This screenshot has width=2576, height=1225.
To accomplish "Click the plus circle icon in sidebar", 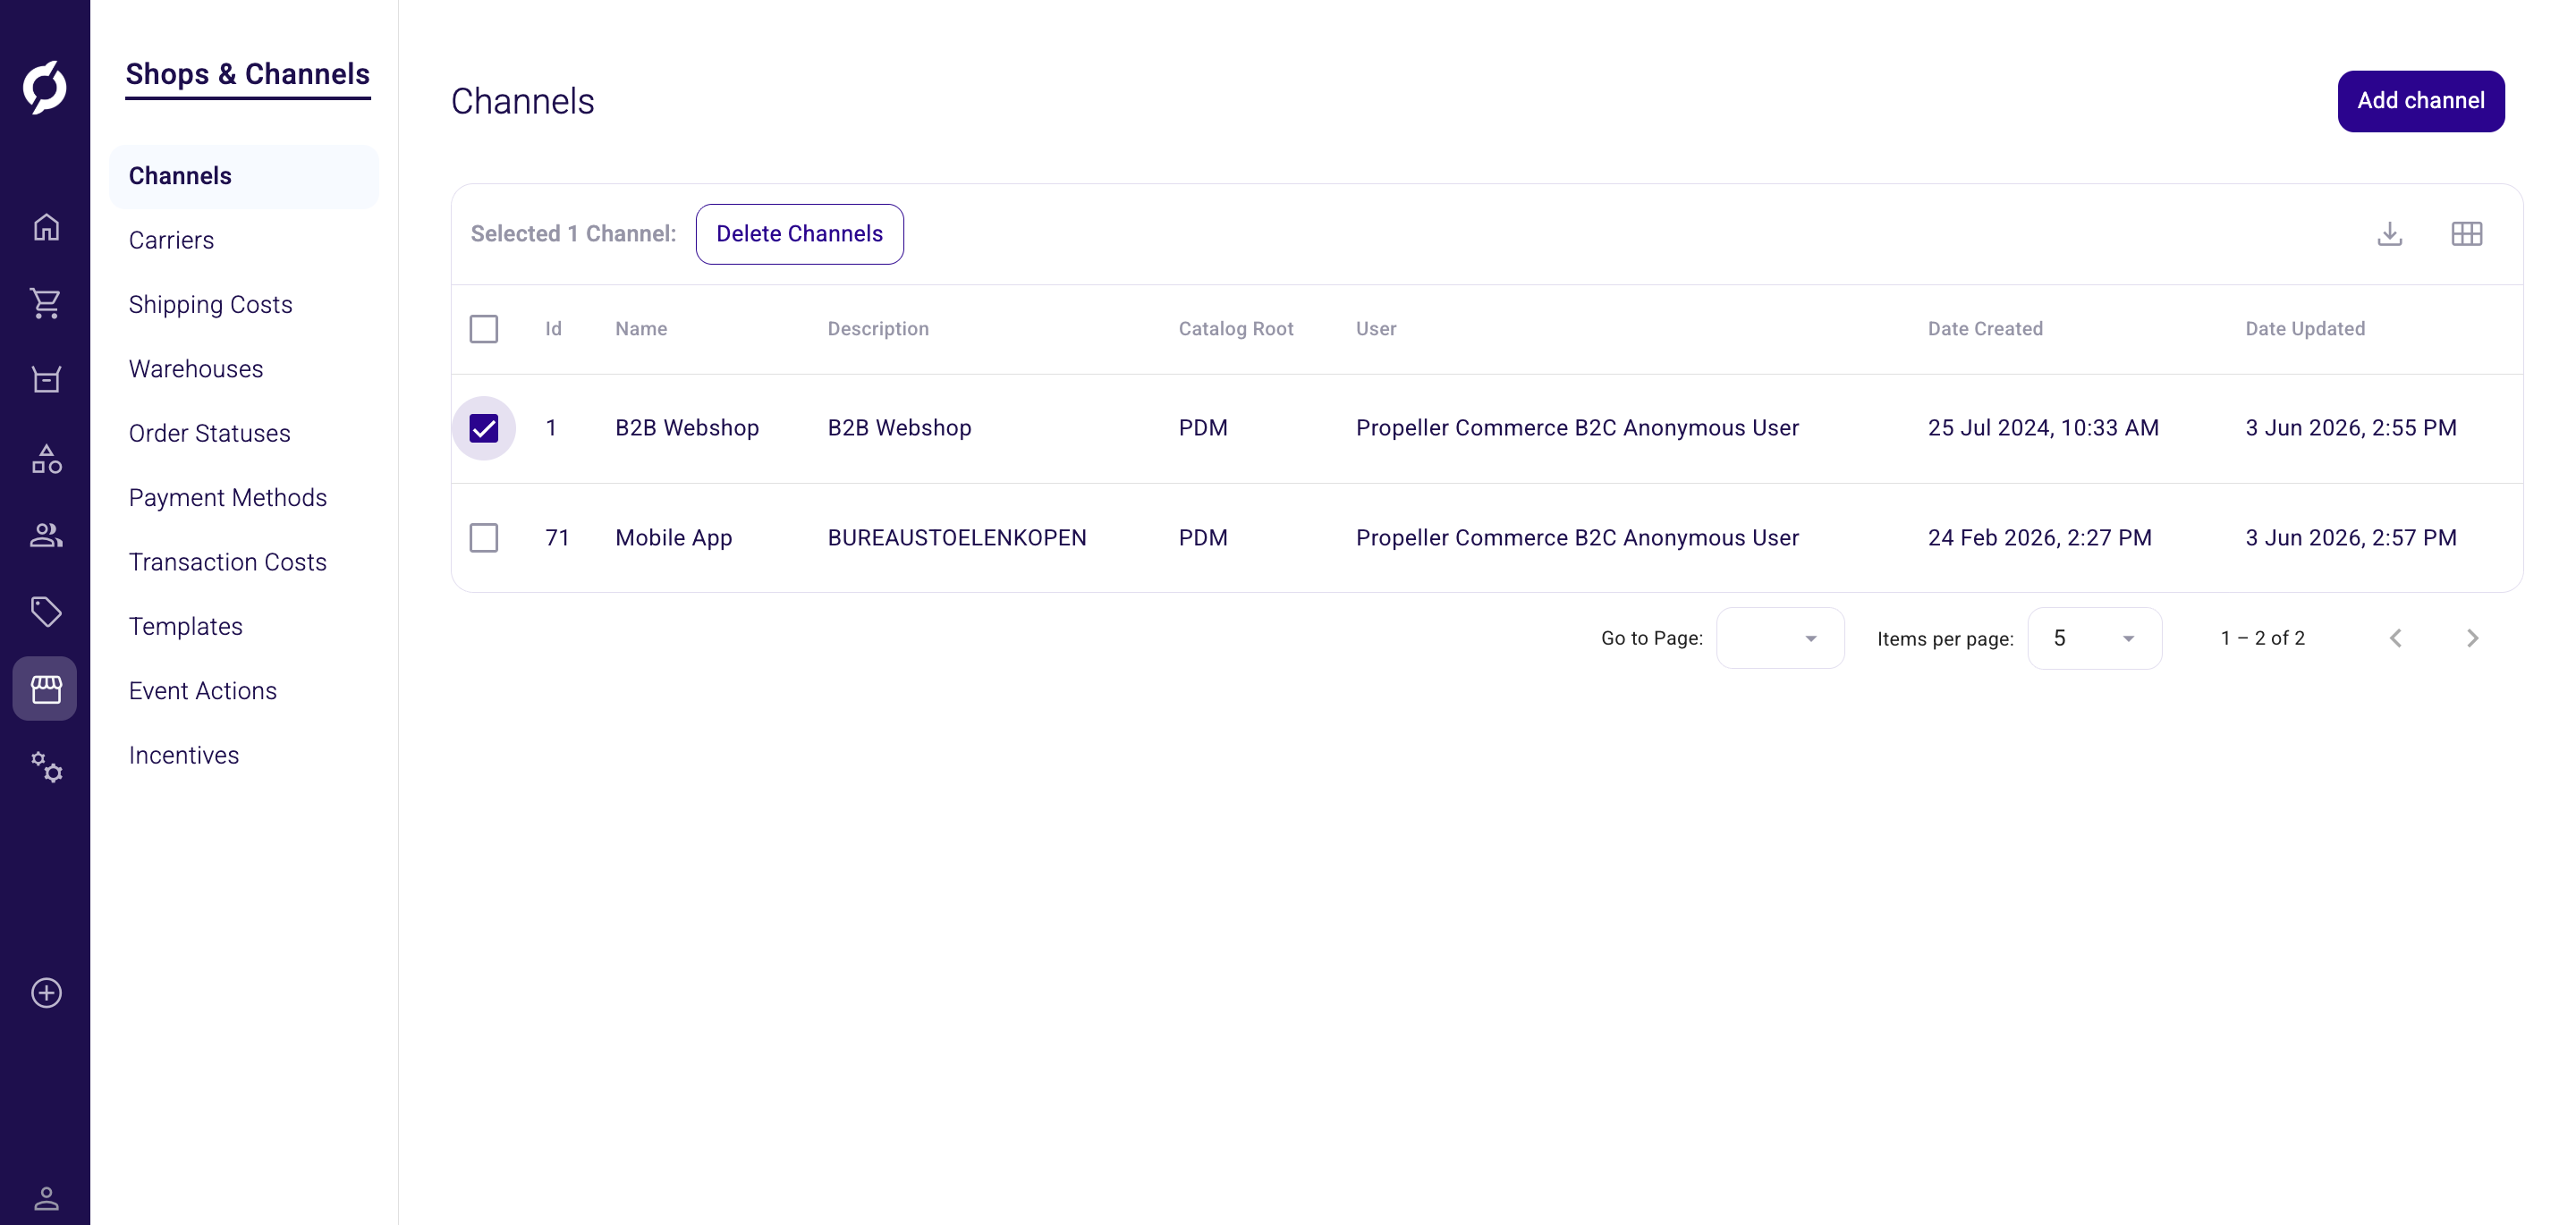I will (x=46, y=993).
